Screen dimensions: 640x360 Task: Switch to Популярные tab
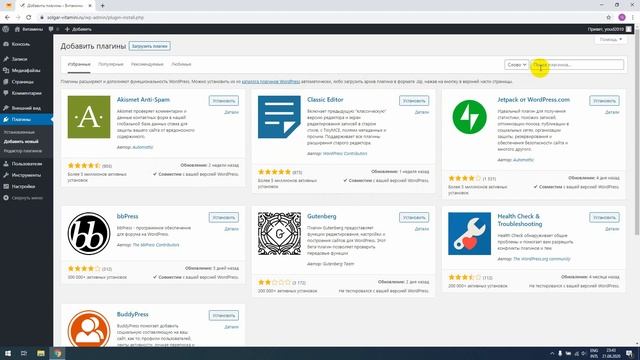pyautogui.click(x=111, y=64)
